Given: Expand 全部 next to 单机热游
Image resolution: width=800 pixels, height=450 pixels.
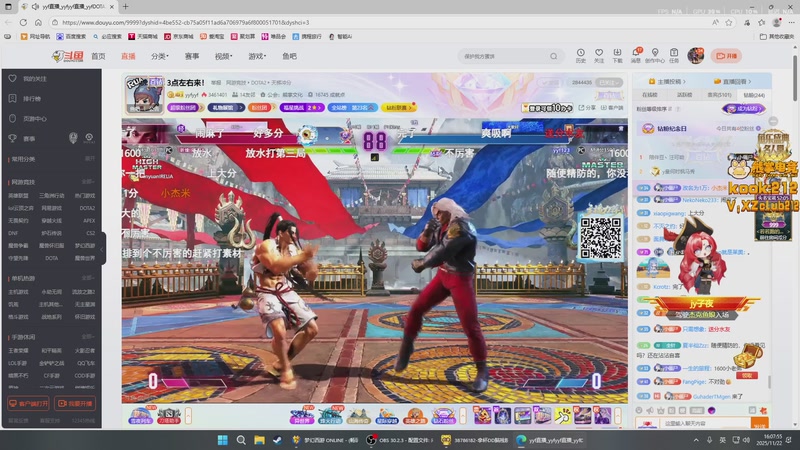Looking at the screenshot, I should tap(88, 278).
